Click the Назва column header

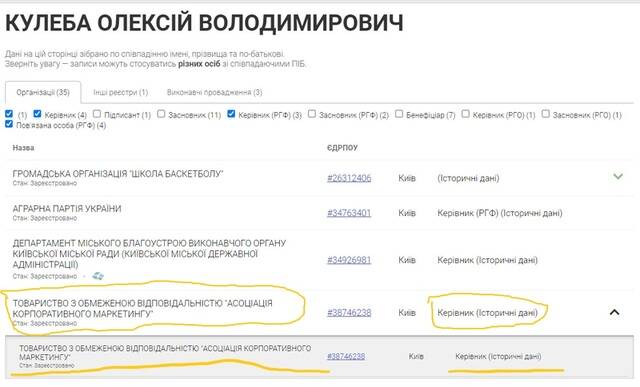tap(23, 148)
